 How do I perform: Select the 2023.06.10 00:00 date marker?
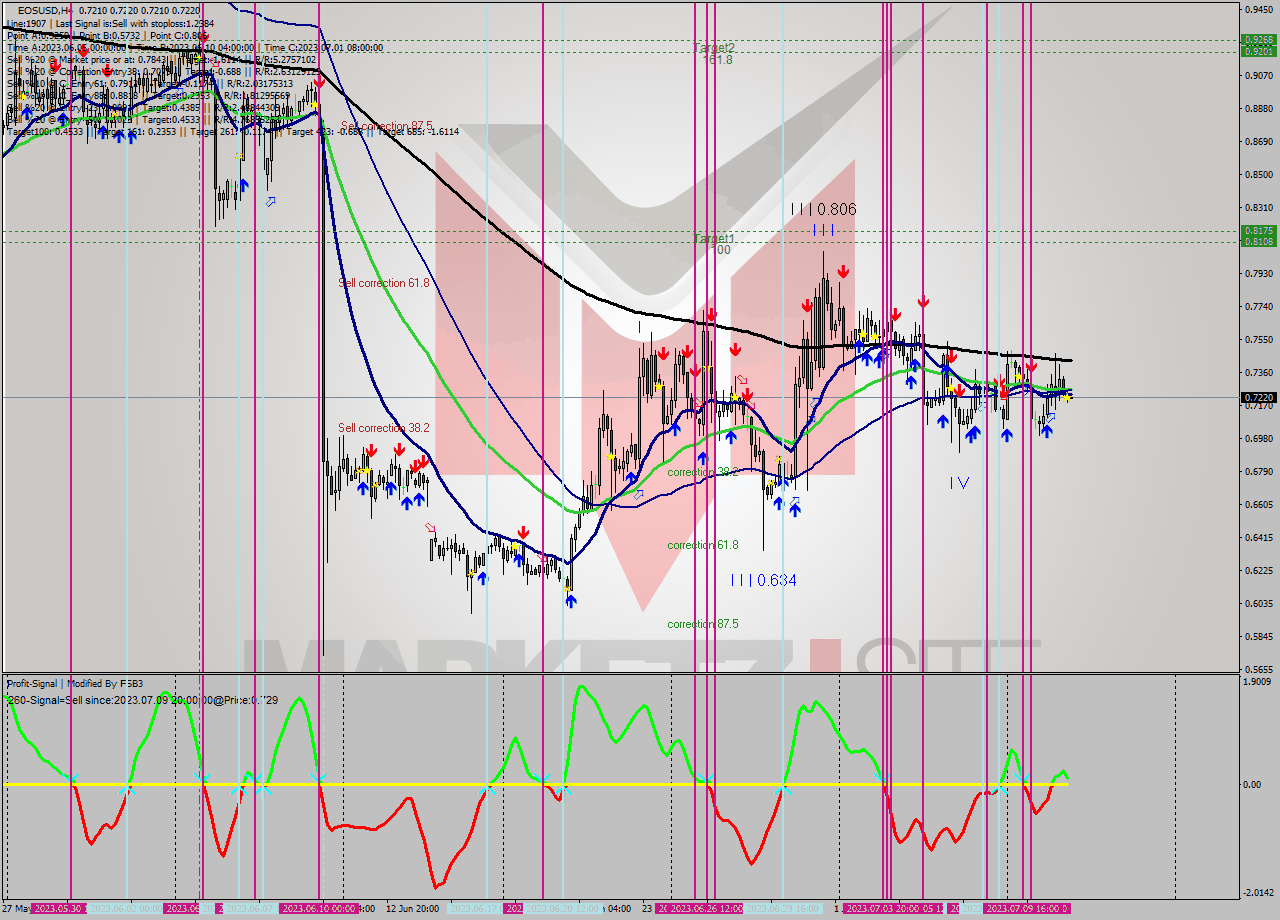[x=318, y=908]
